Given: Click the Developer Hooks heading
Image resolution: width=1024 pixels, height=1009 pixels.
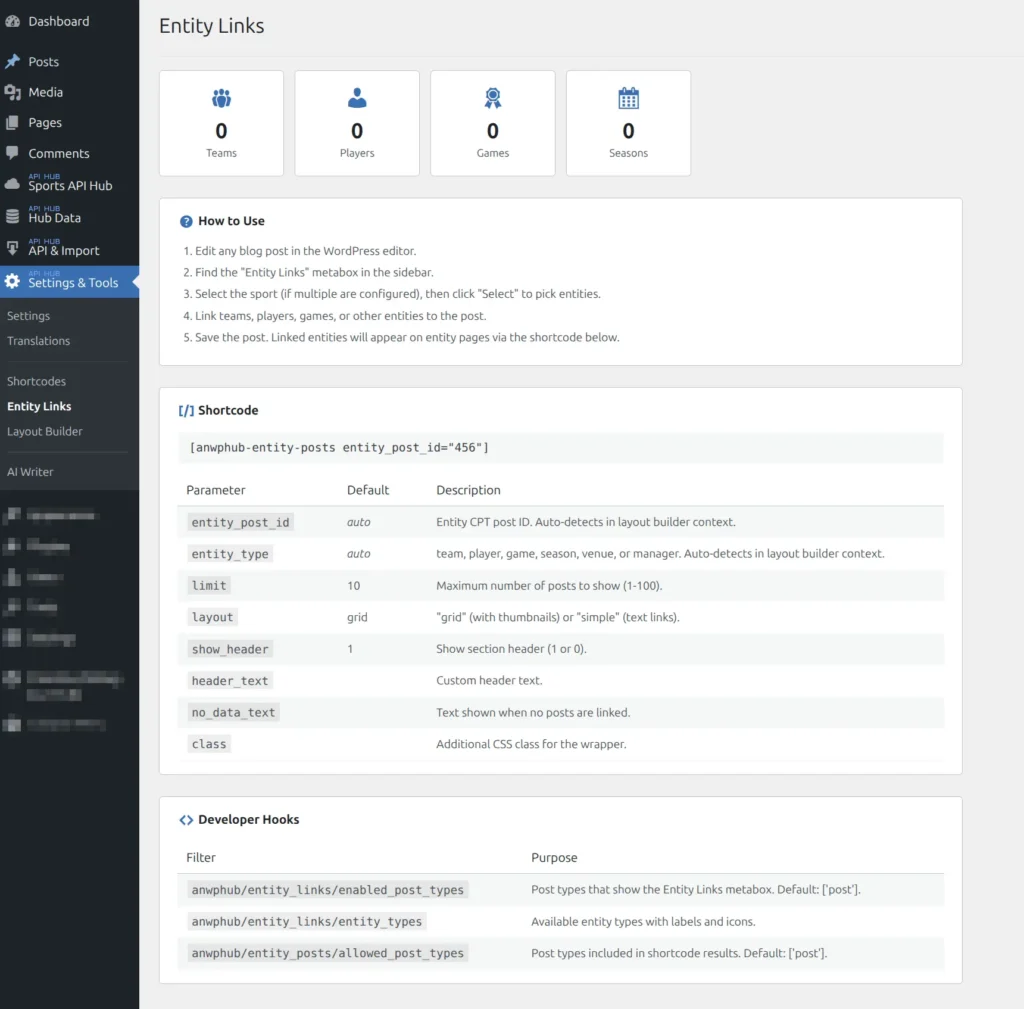Looking at the screenshot, I should point(249,820).
